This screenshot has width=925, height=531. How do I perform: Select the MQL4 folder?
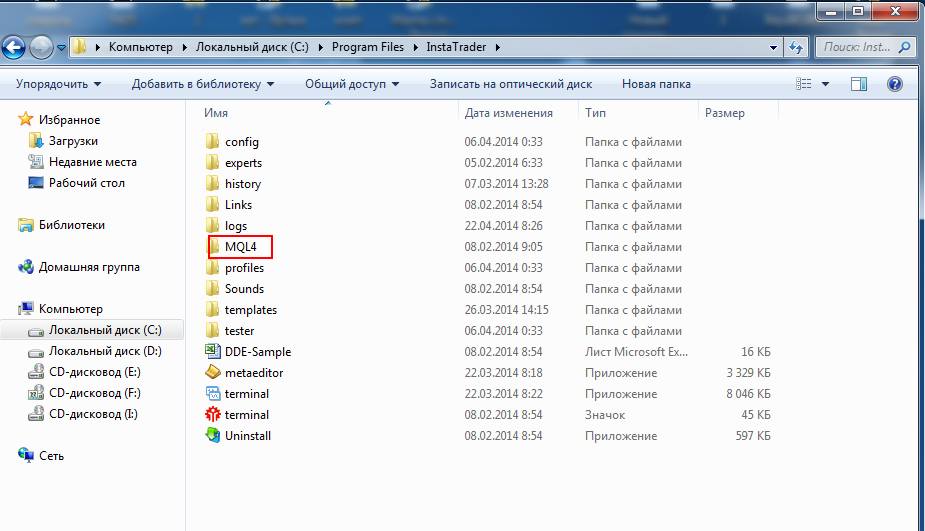pos(240,247)
